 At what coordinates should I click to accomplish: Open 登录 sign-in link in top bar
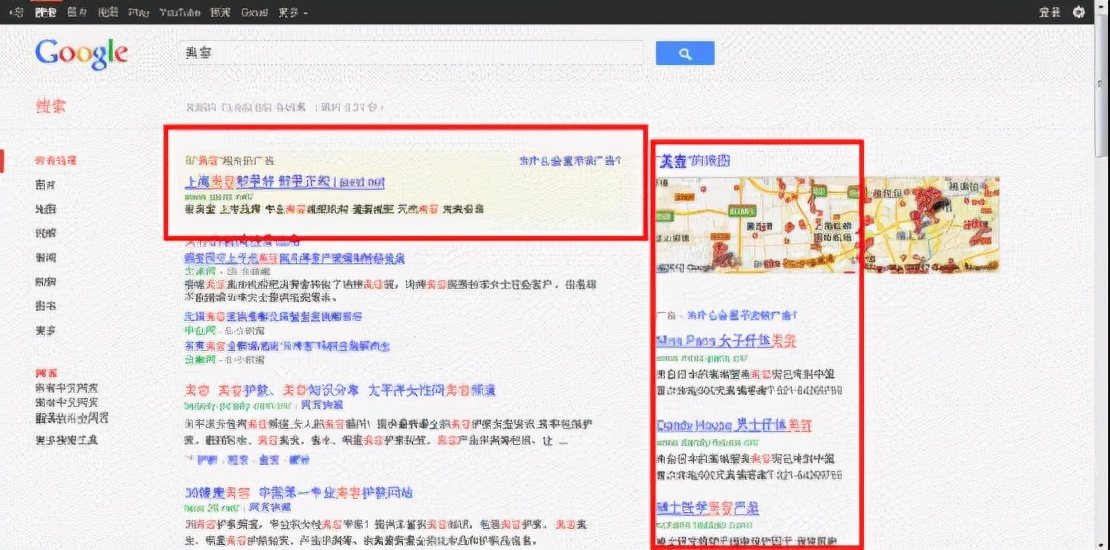[x=1049, y=13]
